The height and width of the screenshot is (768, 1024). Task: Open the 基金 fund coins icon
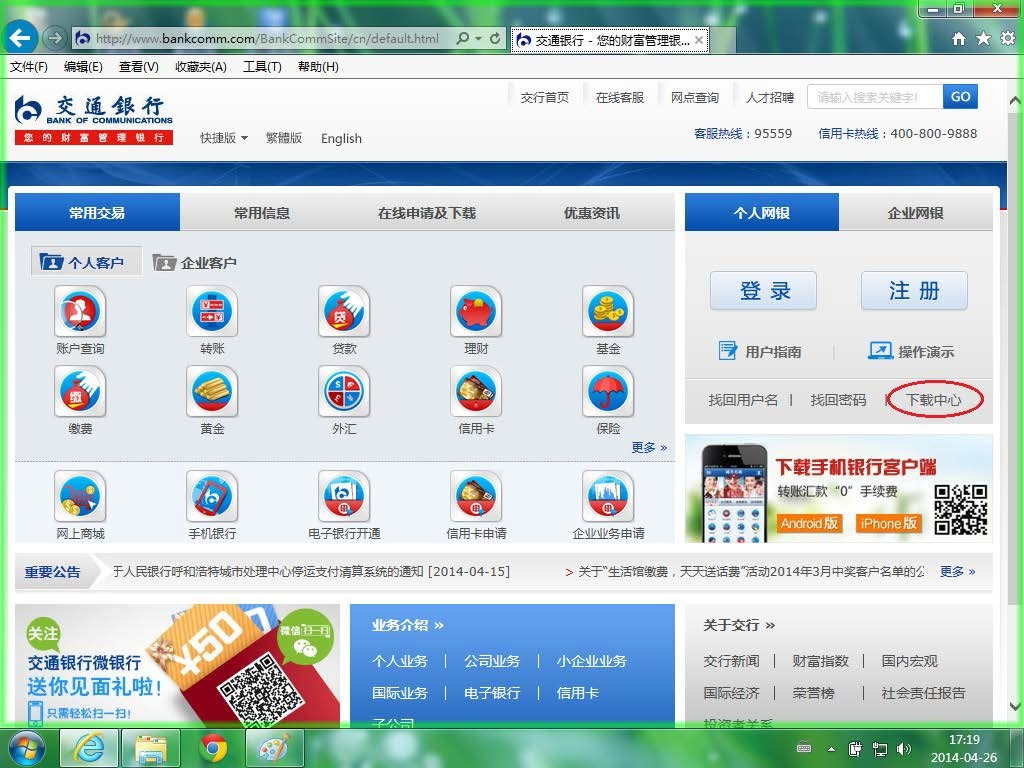608,311
